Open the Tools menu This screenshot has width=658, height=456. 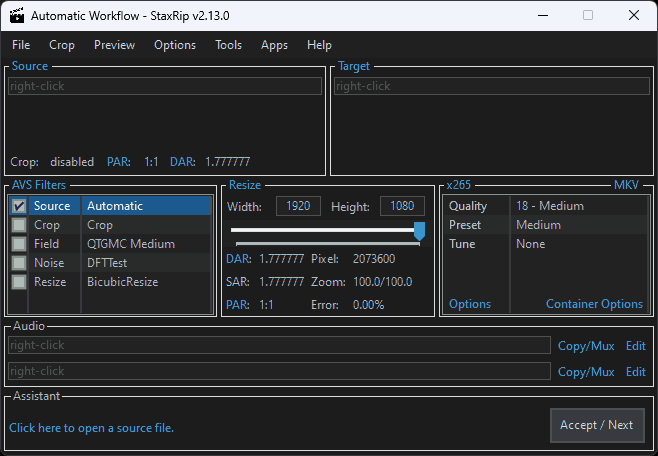[x=228, y=45]
